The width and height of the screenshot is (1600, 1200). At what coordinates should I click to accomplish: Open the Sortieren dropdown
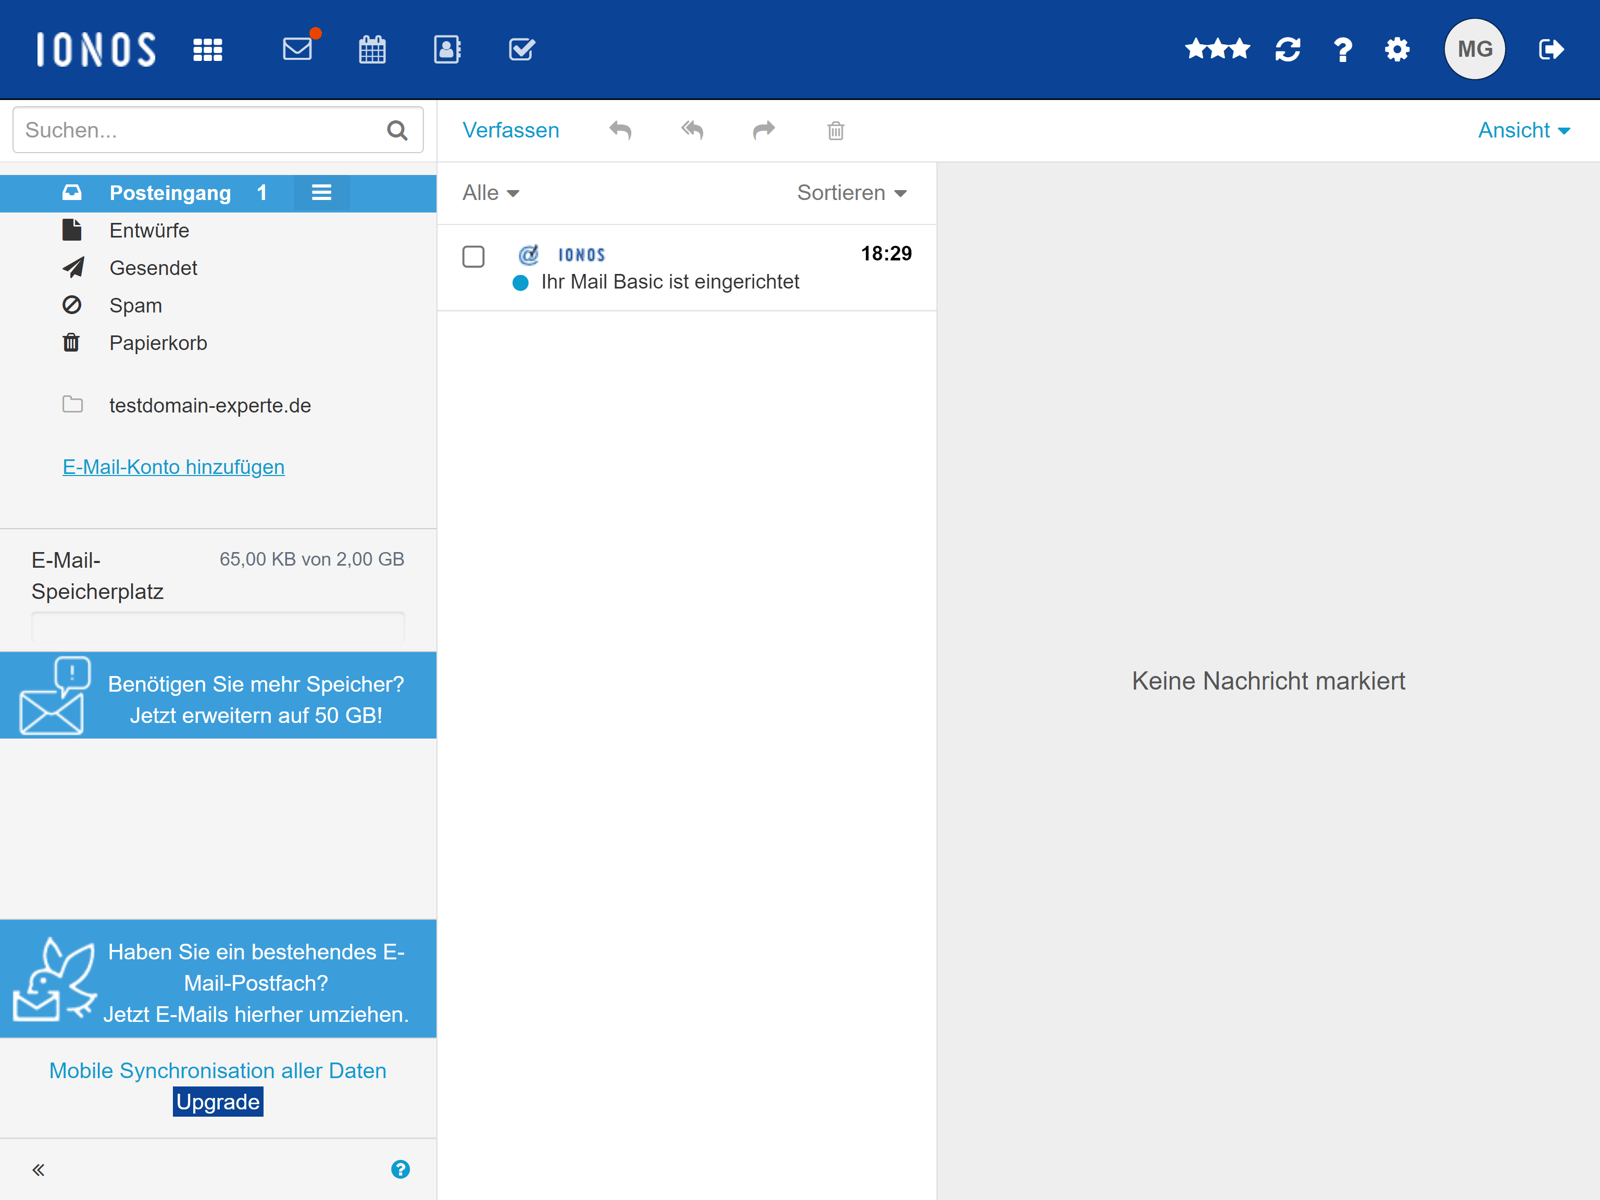[x=851, y=193]
